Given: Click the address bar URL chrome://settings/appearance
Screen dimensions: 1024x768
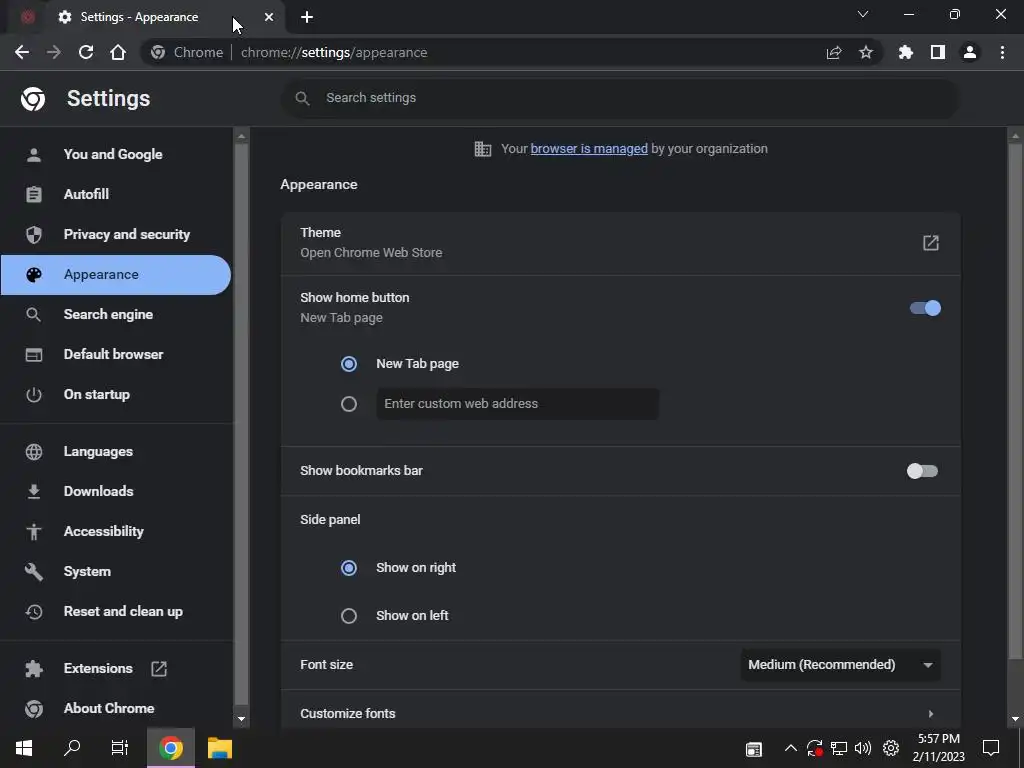Looking at the screenshot, I should pos(334,52).
